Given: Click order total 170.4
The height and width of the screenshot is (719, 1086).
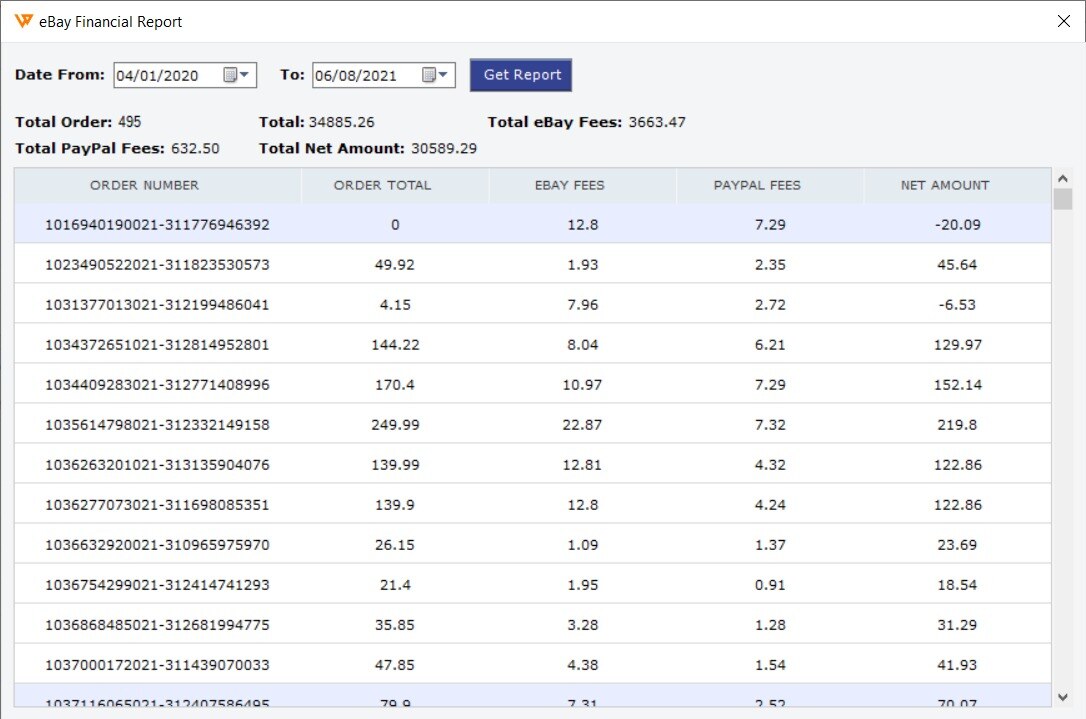Looking at the screenshot, I should (395, 385).
